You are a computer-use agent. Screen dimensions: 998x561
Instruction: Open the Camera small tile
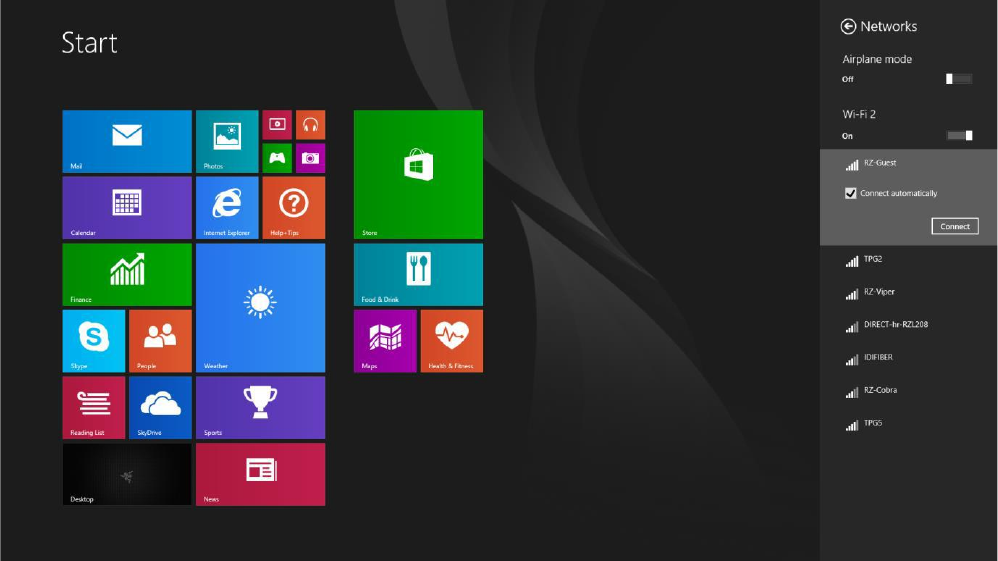311,158
